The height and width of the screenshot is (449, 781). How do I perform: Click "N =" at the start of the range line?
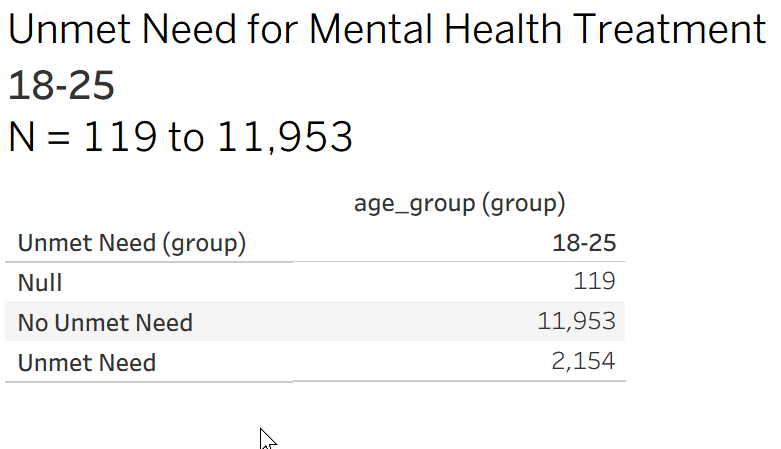coord(40,138)
